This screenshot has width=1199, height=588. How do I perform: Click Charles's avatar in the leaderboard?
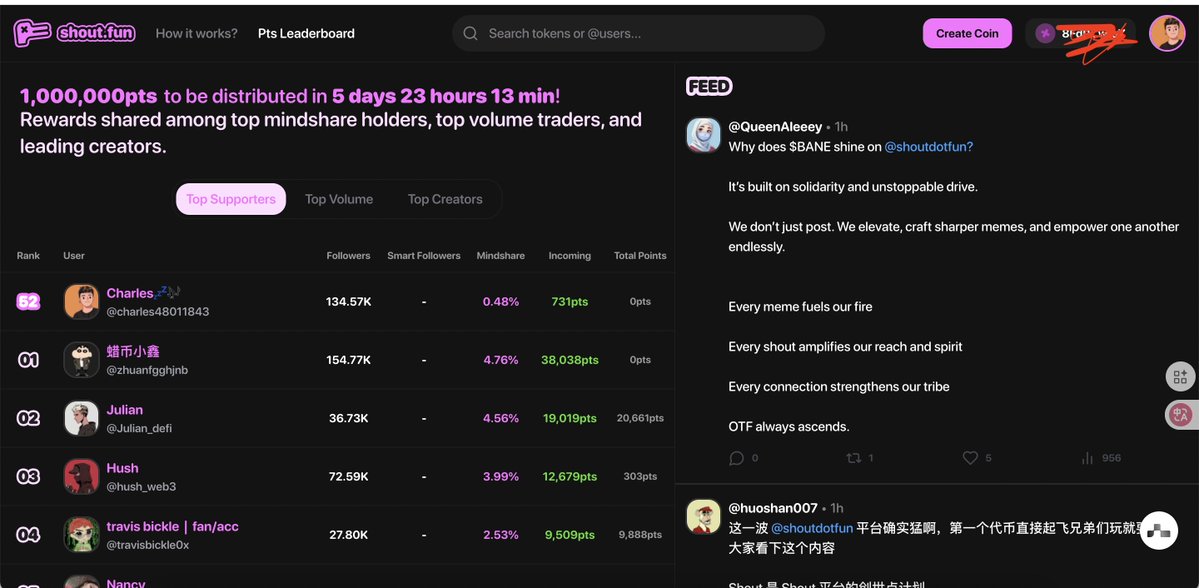(81, 302)
